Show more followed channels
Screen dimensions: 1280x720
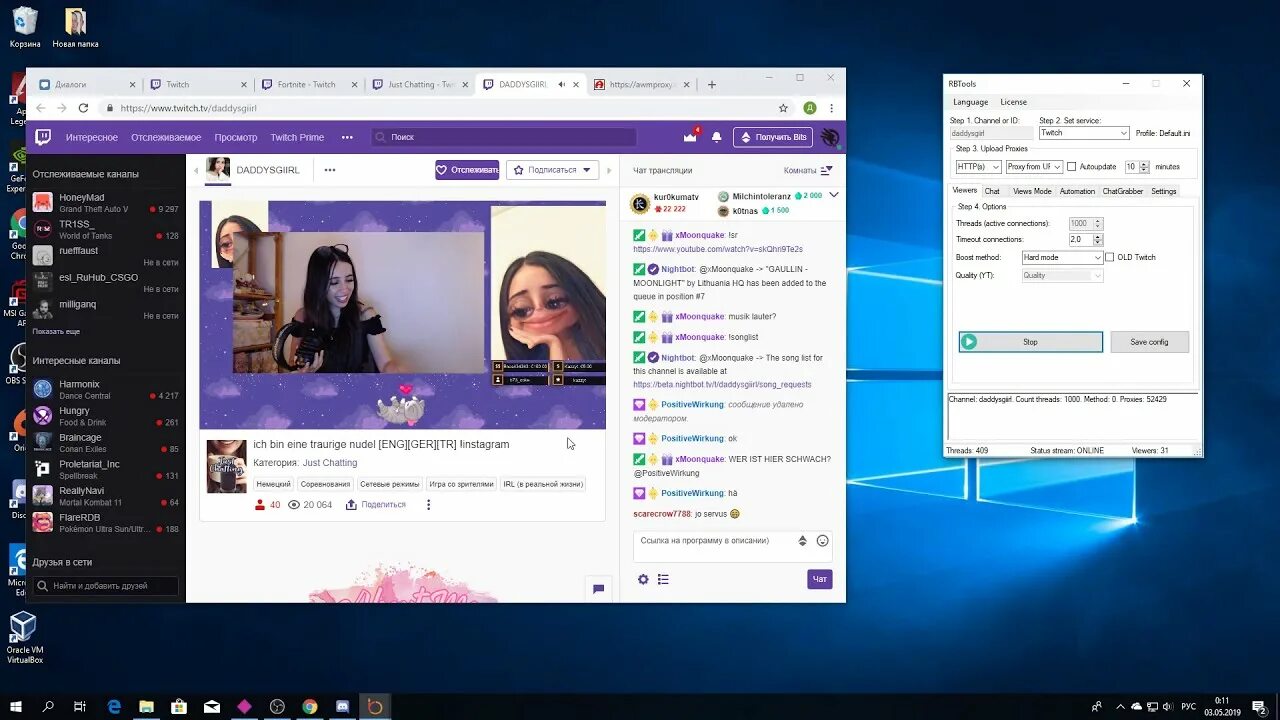click(x=56, y=331)
